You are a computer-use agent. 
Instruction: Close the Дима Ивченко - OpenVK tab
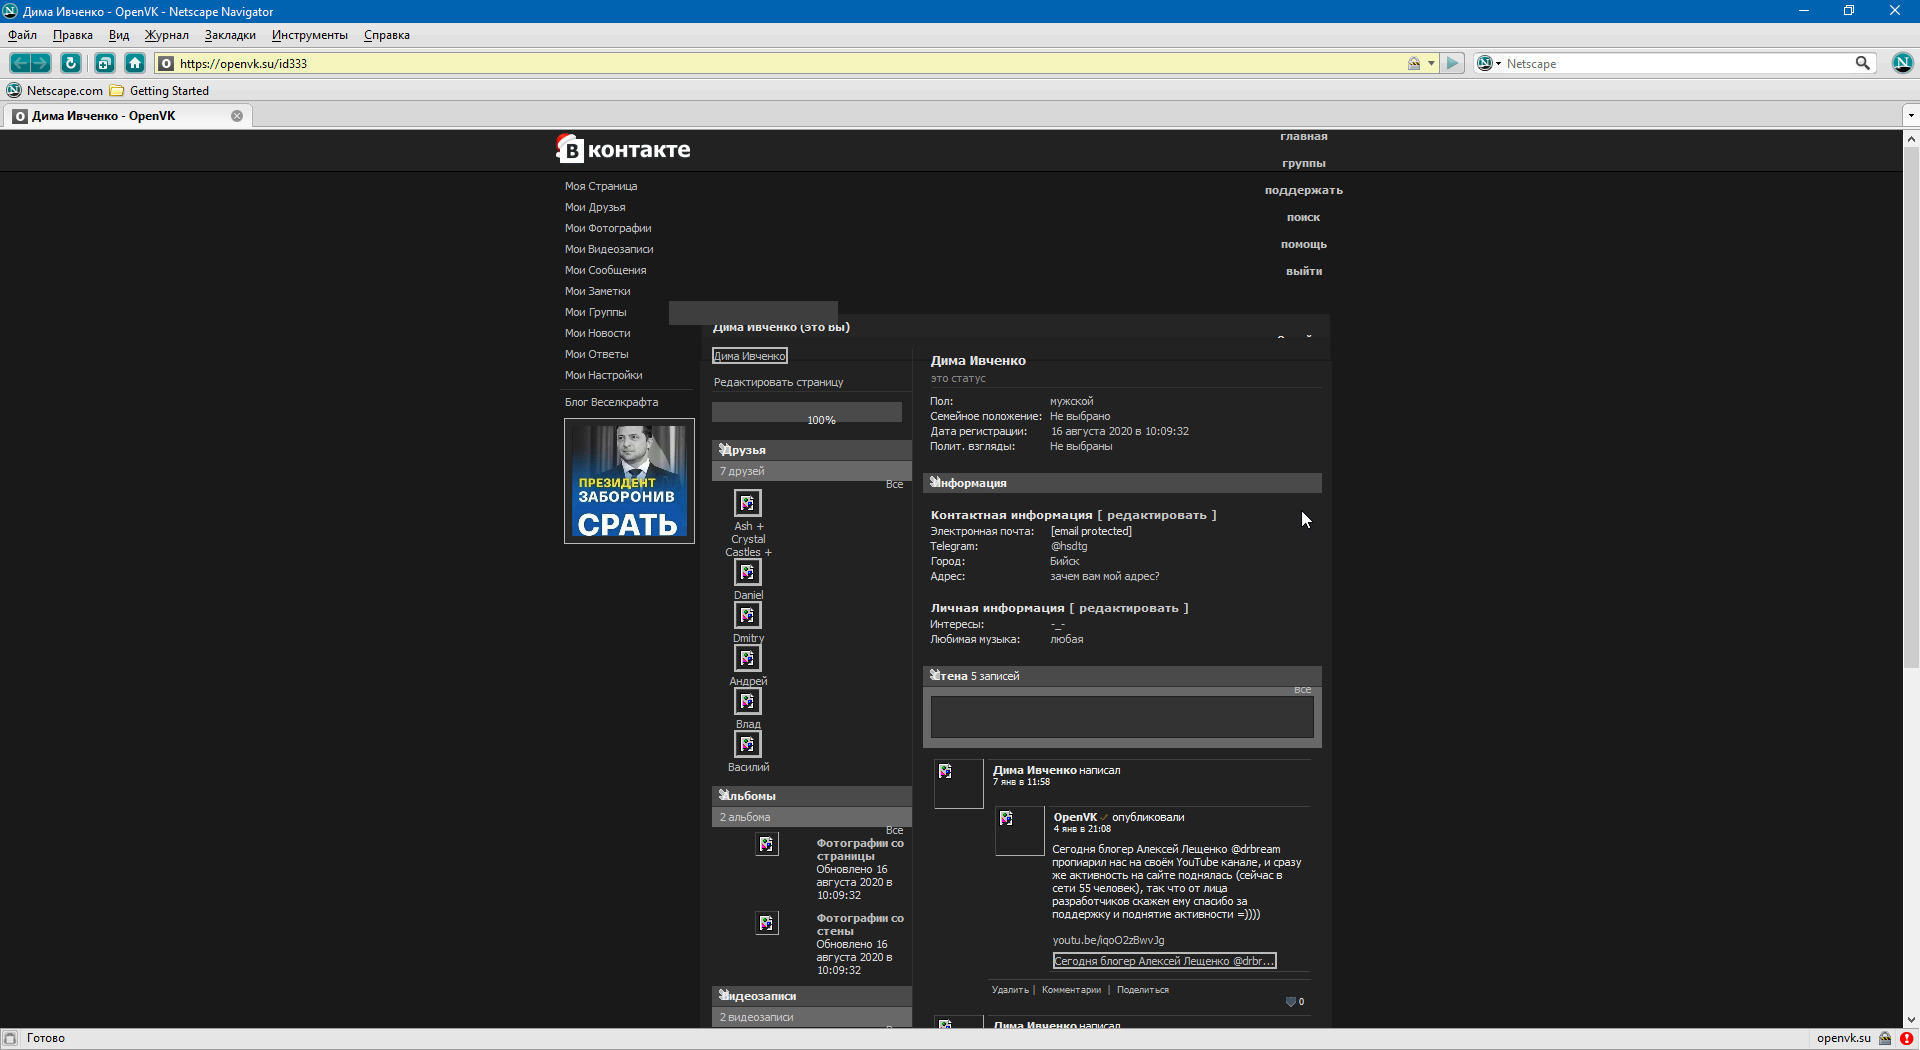(x=237, y=116)
